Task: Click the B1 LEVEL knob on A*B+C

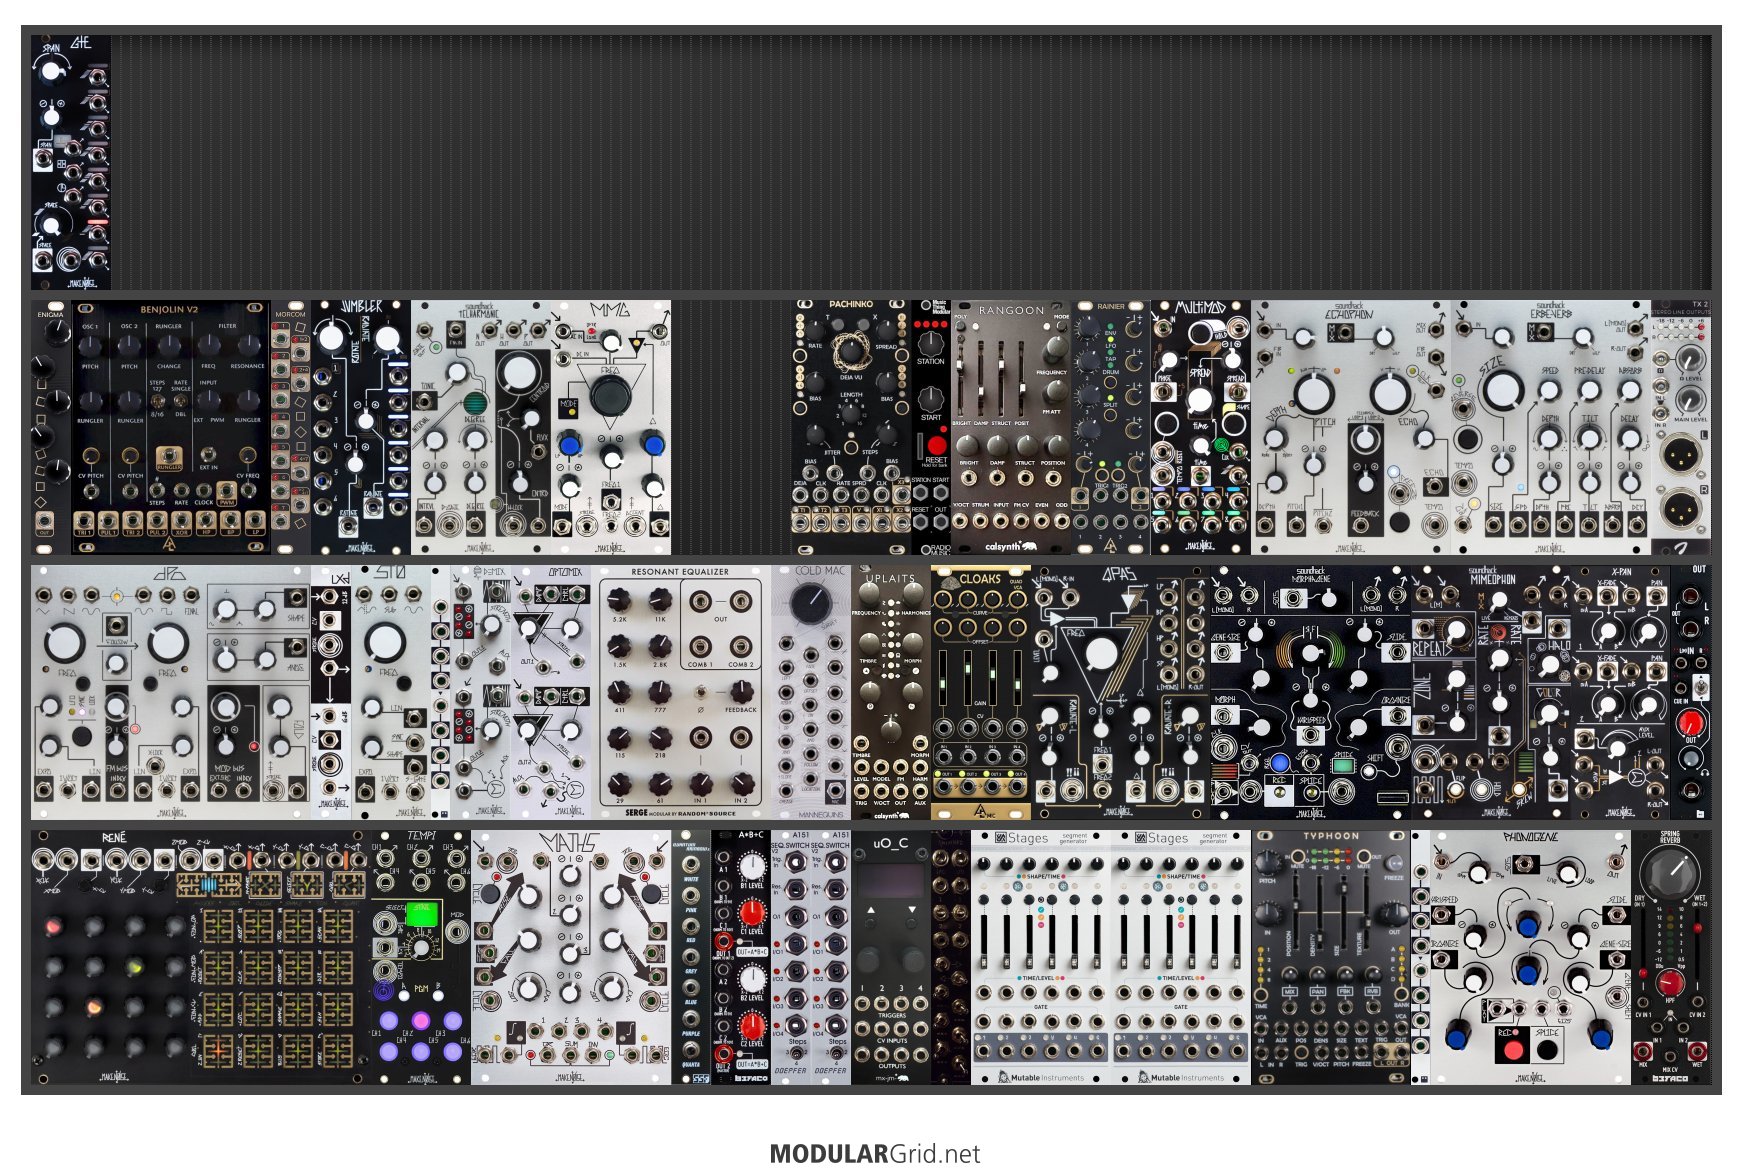Action: point(751,865)
